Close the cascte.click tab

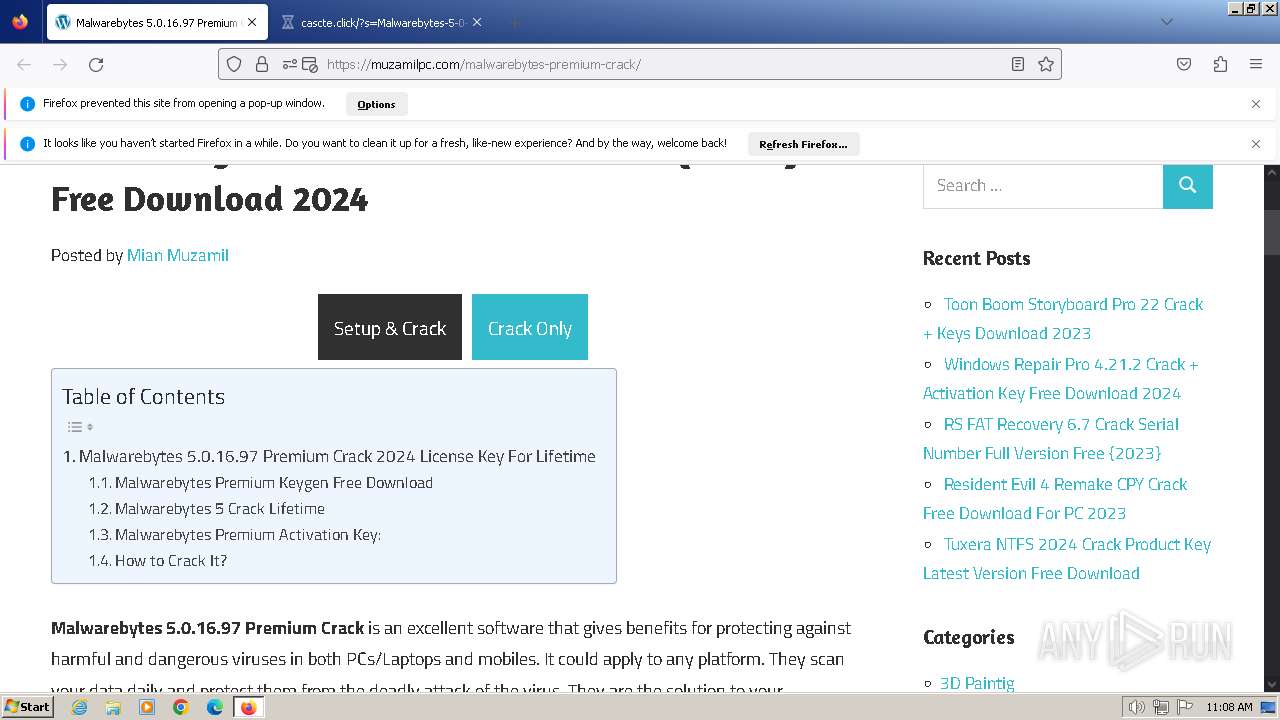(477, 22)
